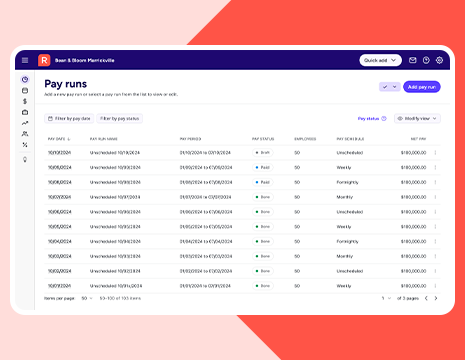
Task: Change the items per page dropdown
Action: pyautogui.click(x=87, y=298)
